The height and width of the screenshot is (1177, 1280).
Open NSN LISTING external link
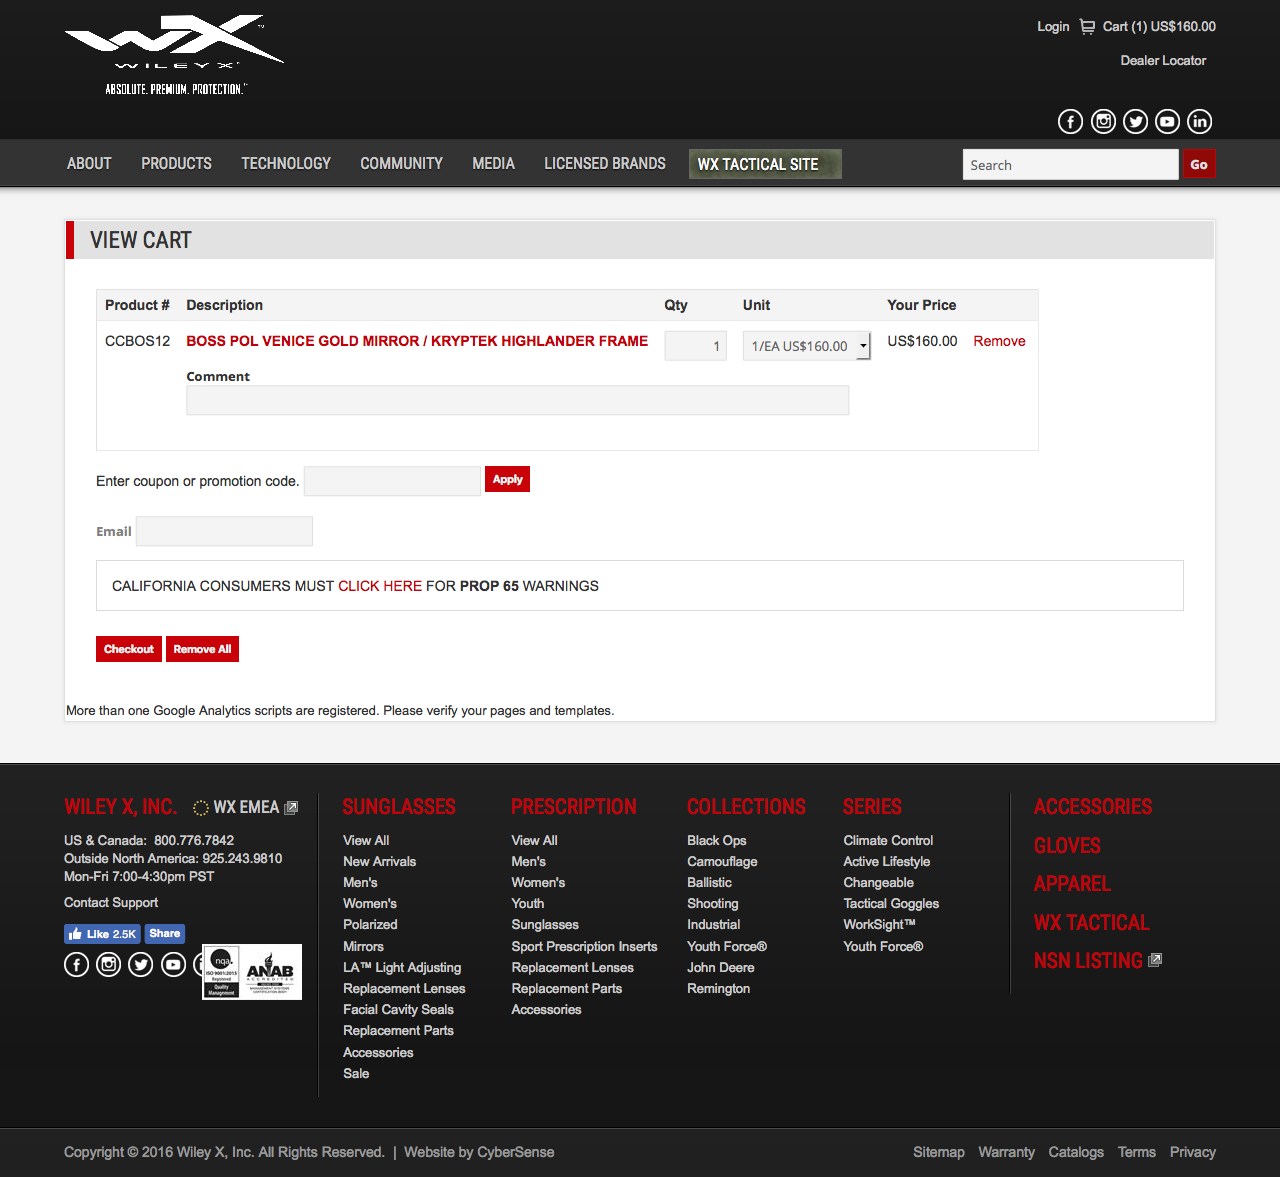pyautogui.click(x=1097, y=961)
